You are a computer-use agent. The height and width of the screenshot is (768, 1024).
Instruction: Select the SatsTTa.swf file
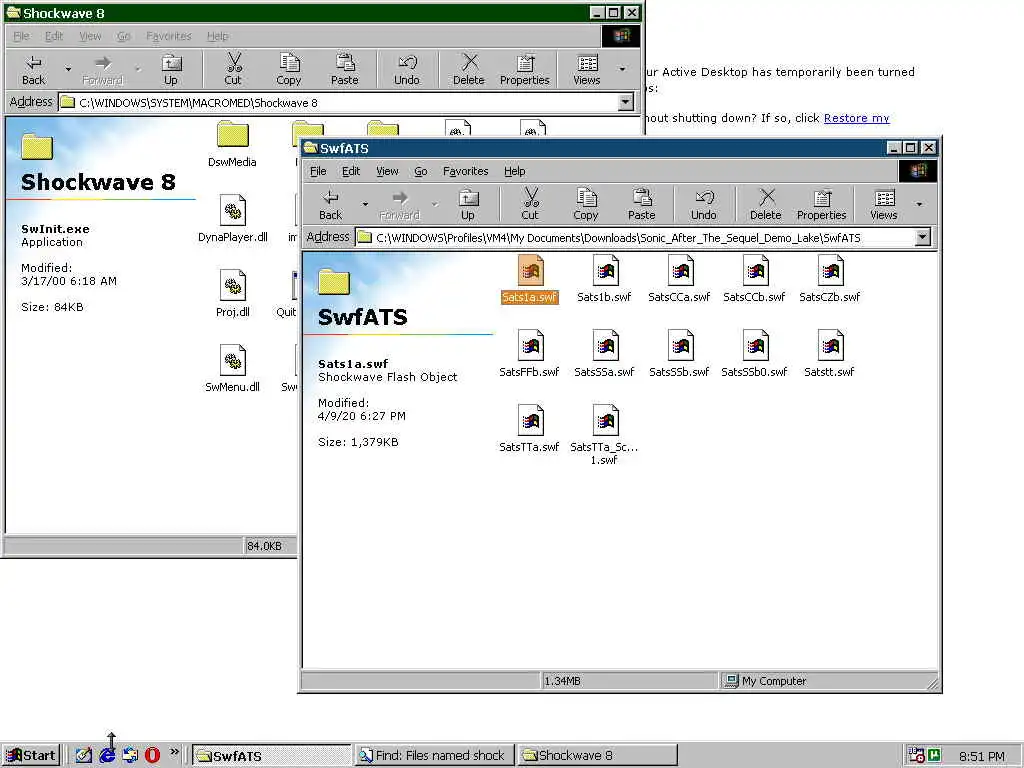point(530,429)
